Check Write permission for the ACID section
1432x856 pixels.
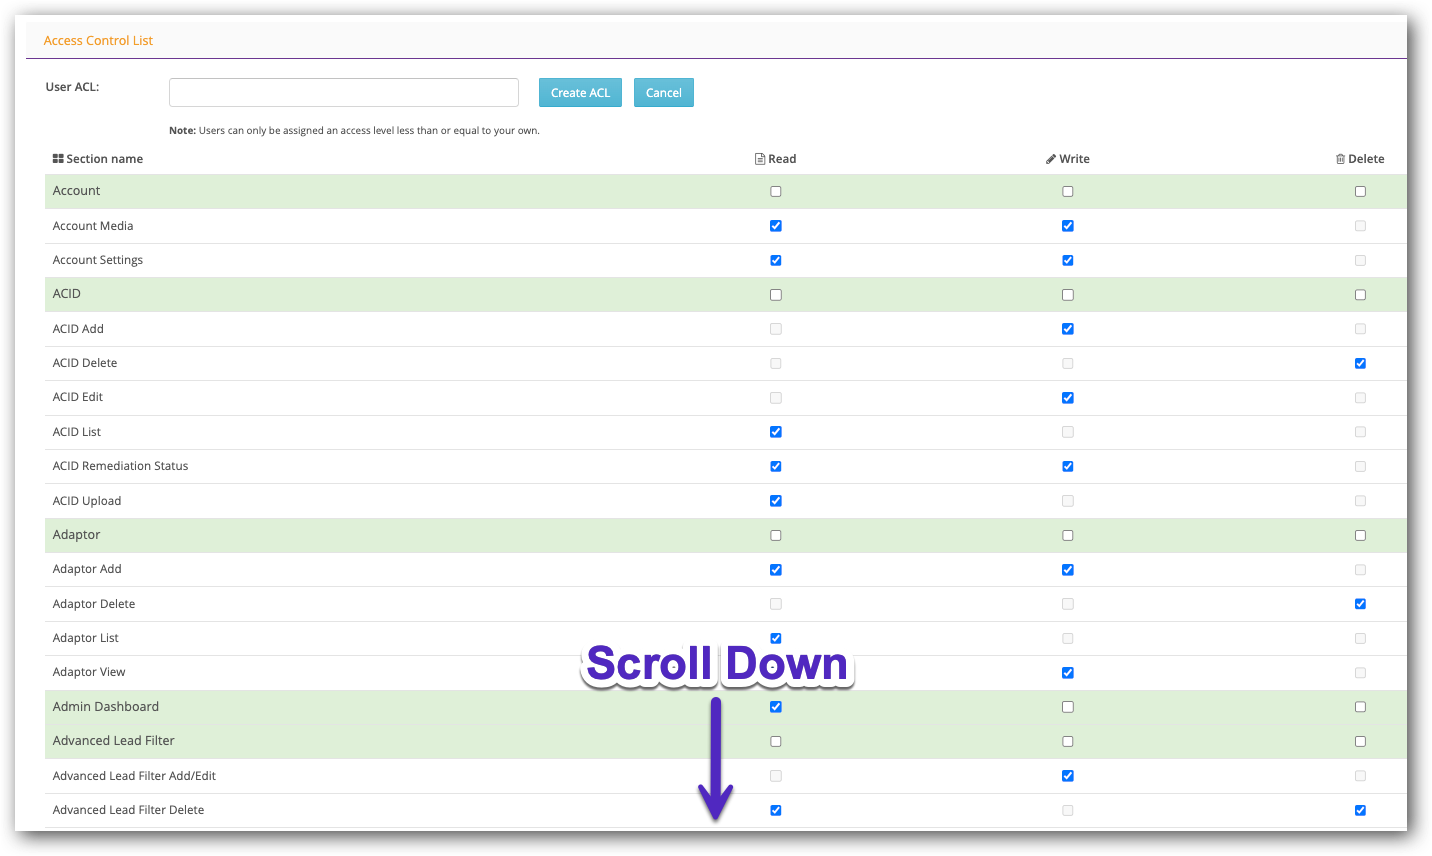pyautogui.click(x=1067, y=294)
